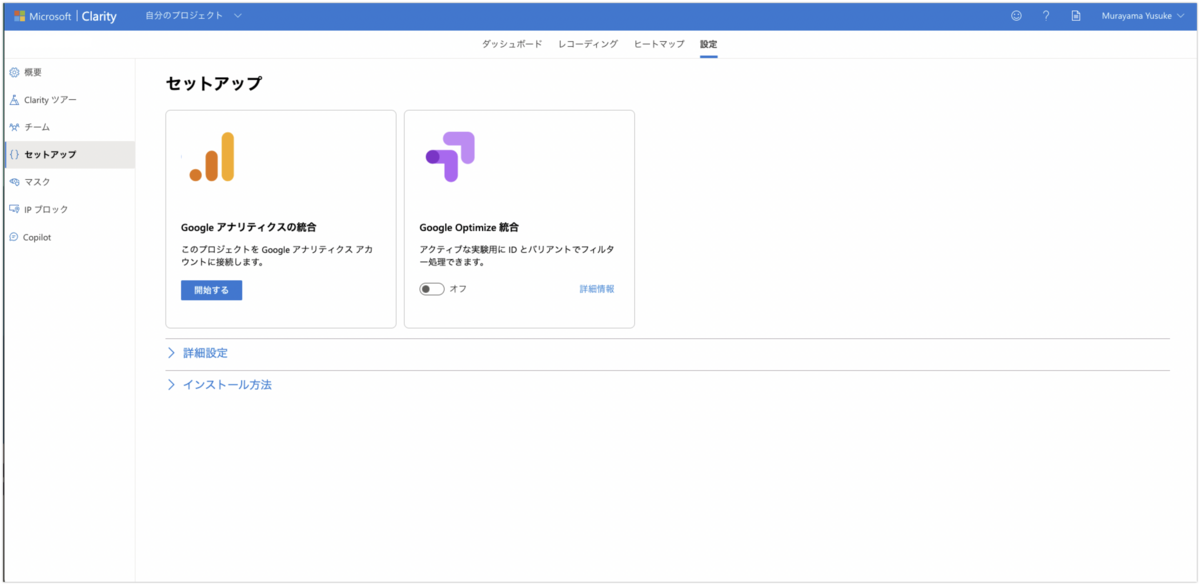This screenshot has width=1200, height=585.
Task: Click the Google Analytics bar-chart logo
Action: click(x=211, y=157)
